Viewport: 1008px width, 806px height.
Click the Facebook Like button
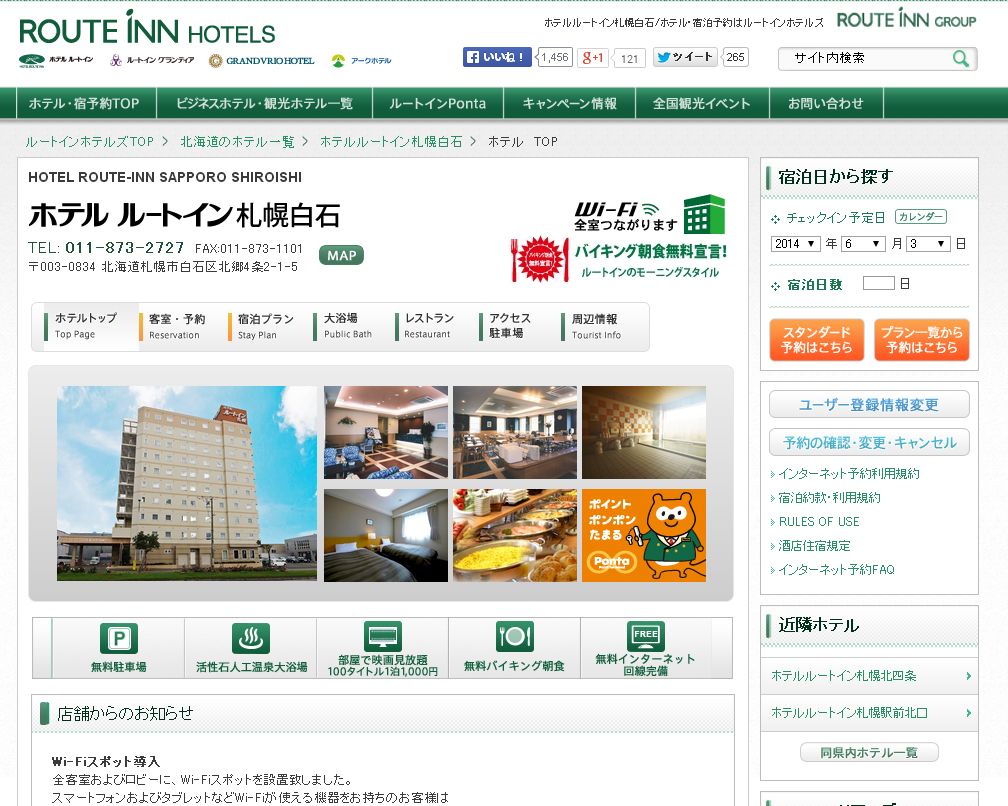click(x=497, y=57)
